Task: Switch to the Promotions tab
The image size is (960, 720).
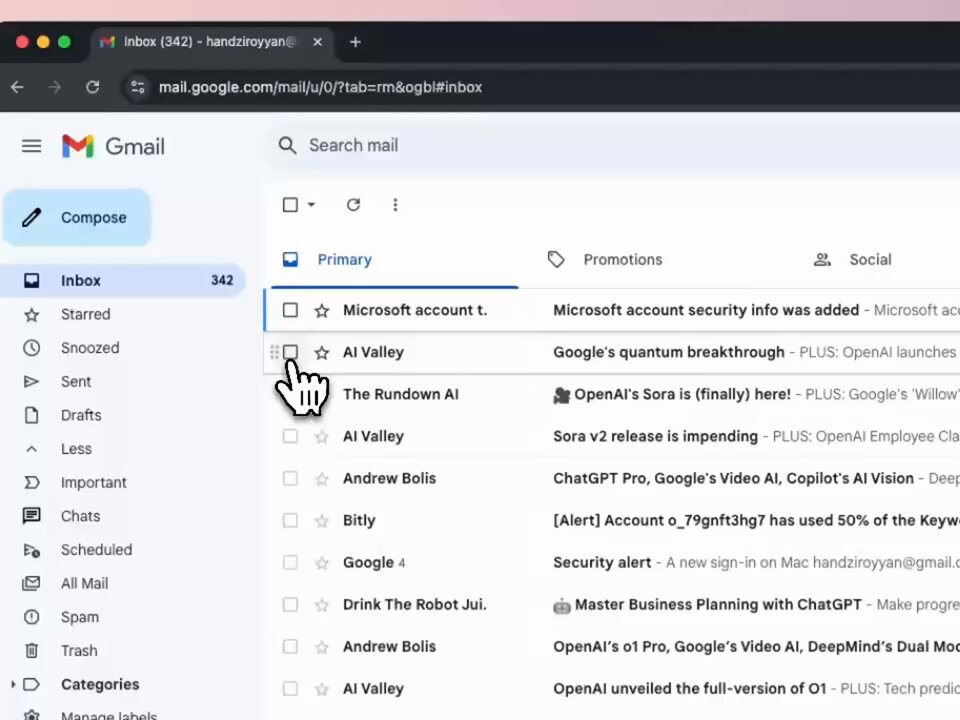Action: [x=623, y=260]
